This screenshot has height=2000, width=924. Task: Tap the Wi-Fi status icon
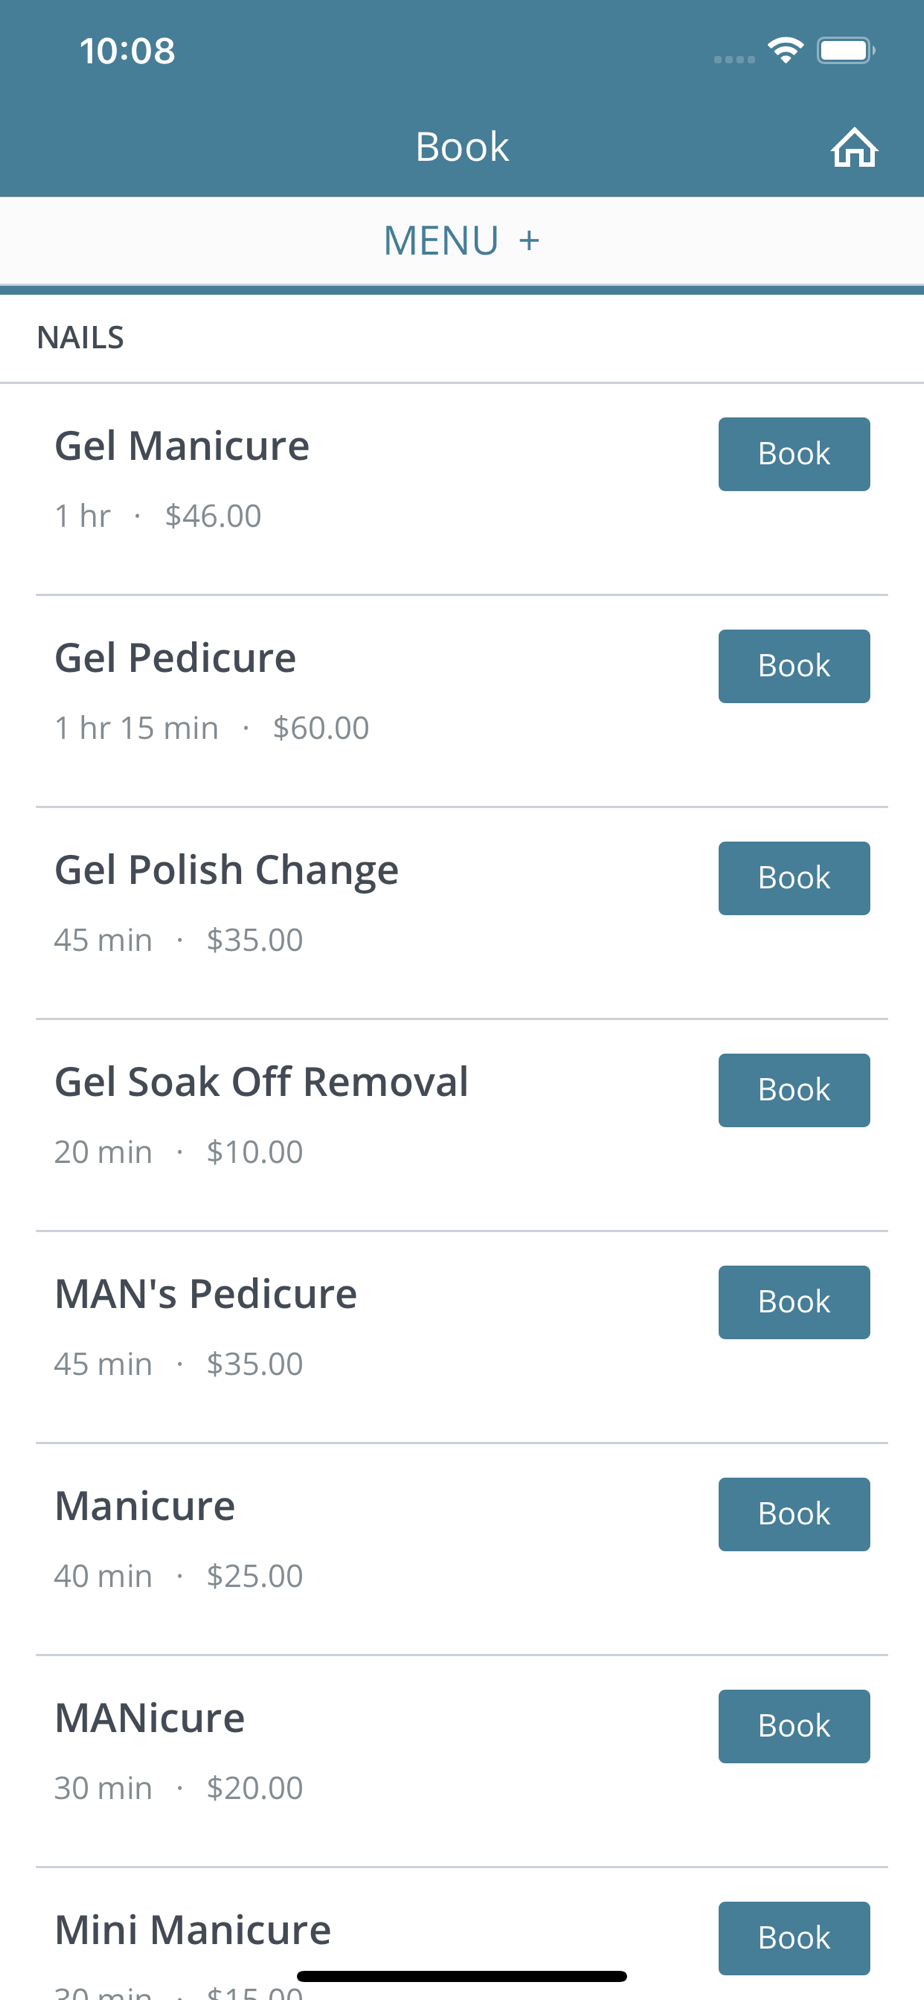tap(786, 50)
